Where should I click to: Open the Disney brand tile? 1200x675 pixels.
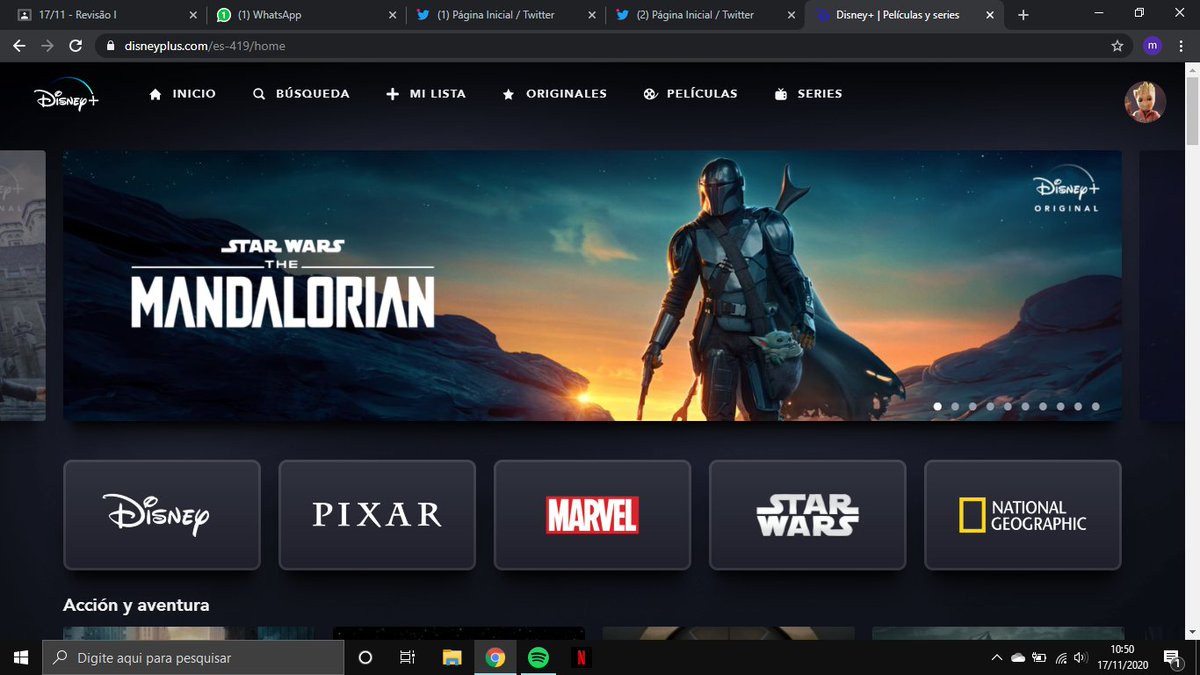point(162,515)
